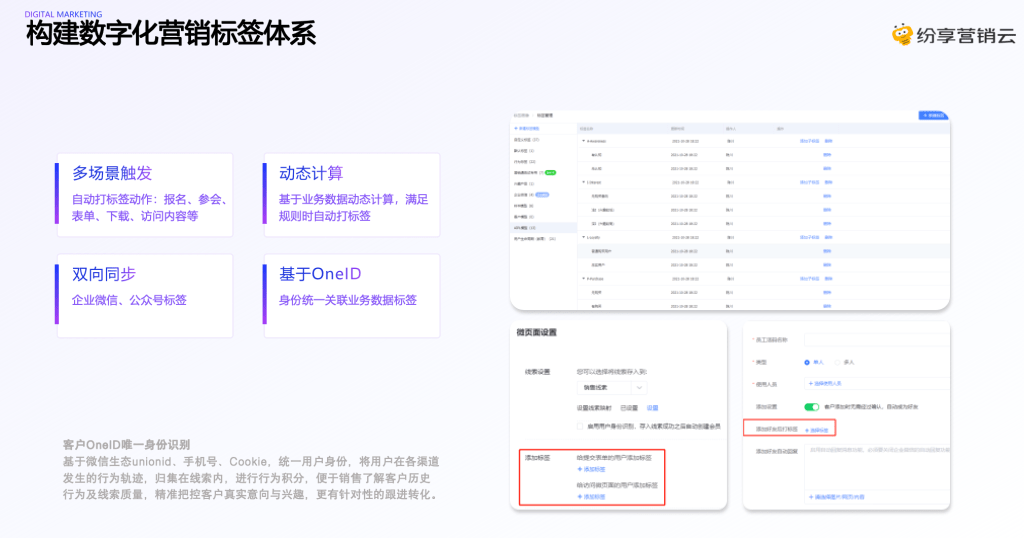Click the 选择标签 plus link in red box
The width and height of the screenshot is (1024, 538).
[x=817, y=430]
